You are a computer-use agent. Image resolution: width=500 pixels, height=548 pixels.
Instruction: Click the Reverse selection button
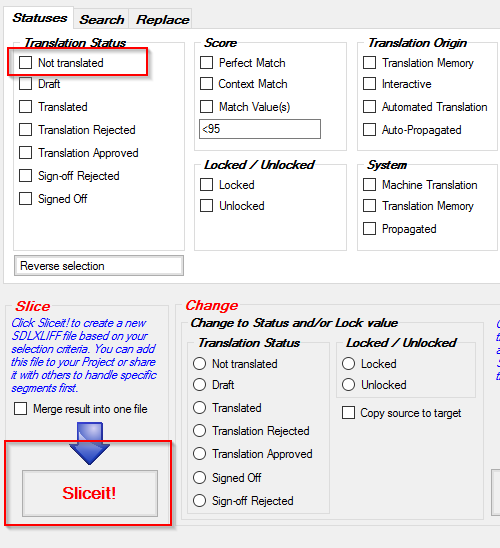click(99, 266)
